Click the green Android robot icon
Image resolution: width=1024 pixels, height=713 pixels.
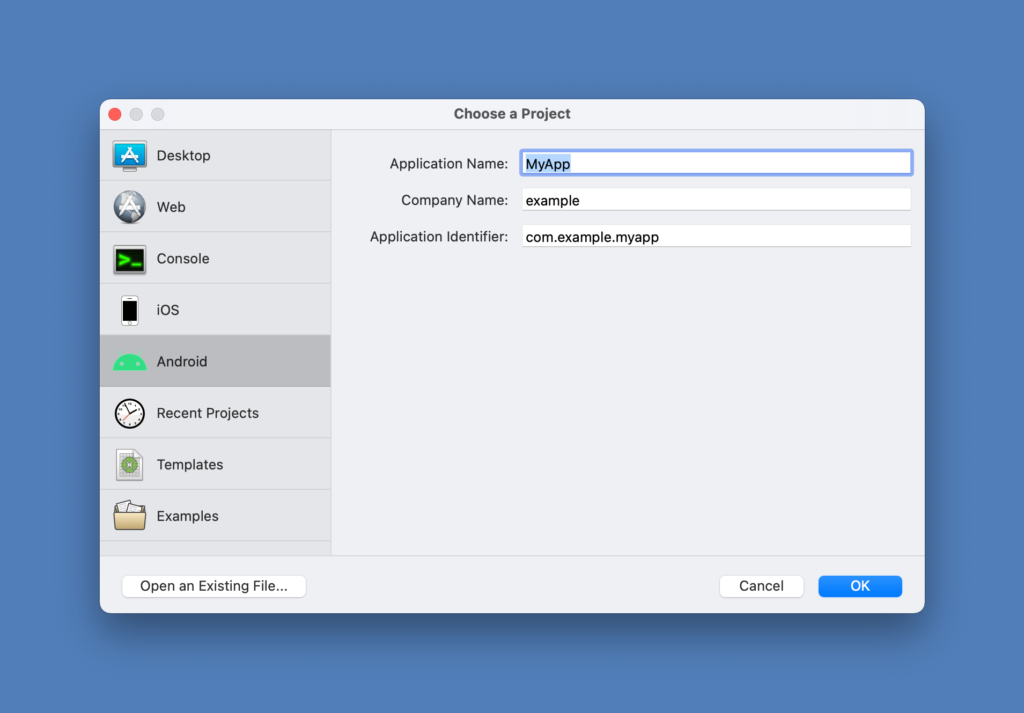tap(129, 362)
